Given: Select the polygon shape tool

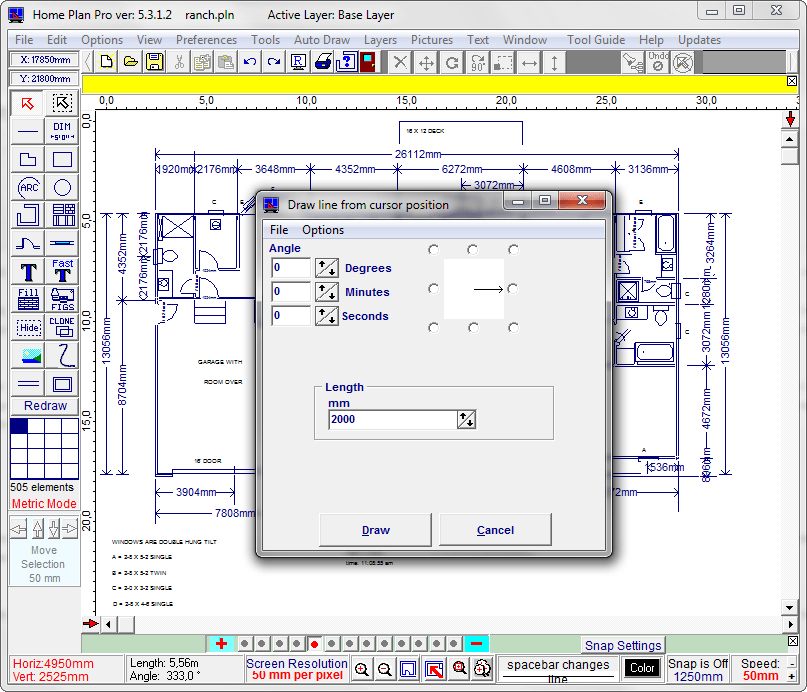Looking at the screenshot, I should (28, 159).
